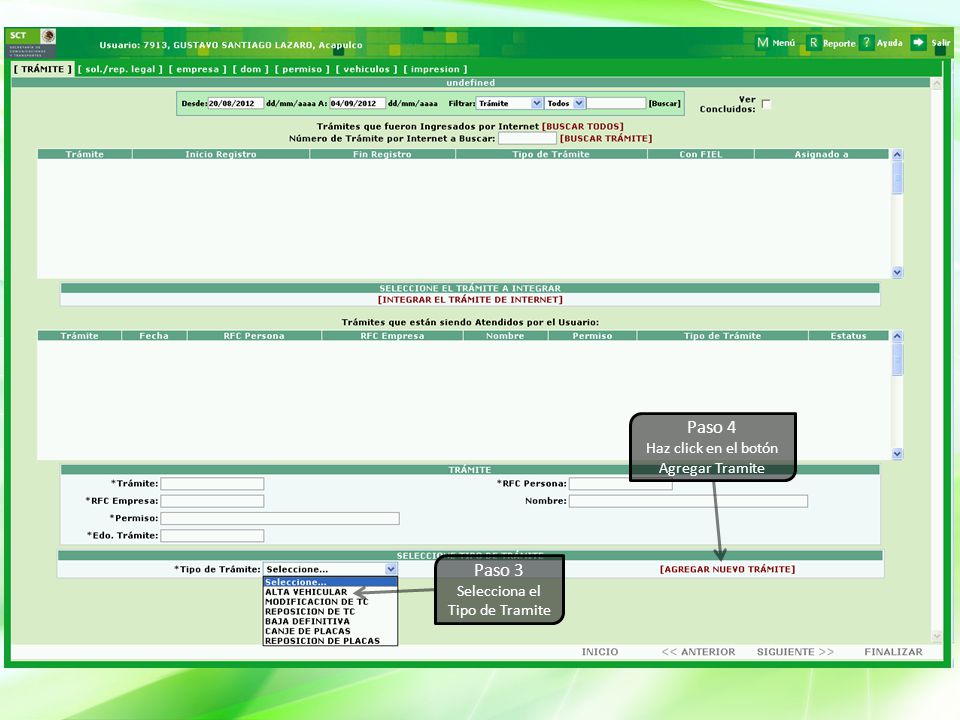Click the Con FIEL column header

[x=700, y=154]
